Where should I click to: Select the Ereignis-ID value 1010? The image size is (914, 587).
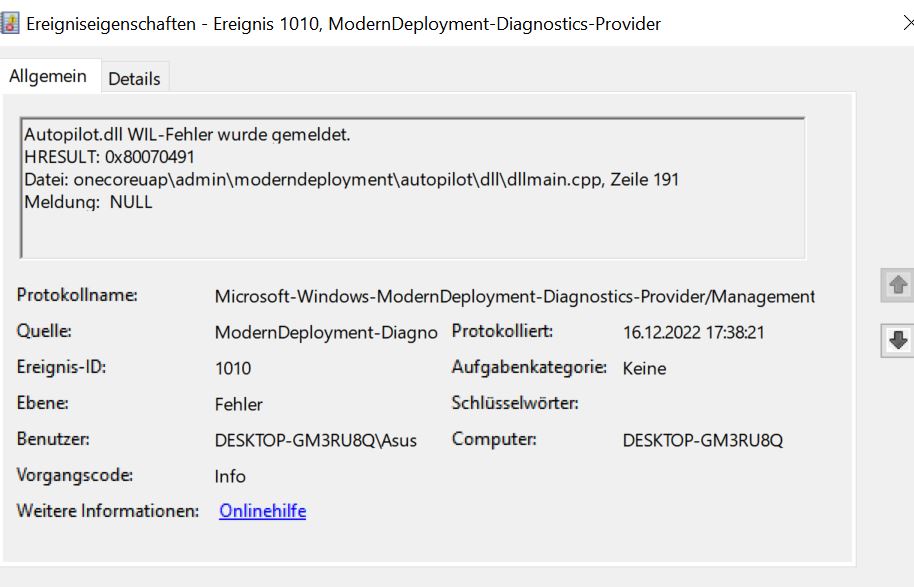pos(233,368)
